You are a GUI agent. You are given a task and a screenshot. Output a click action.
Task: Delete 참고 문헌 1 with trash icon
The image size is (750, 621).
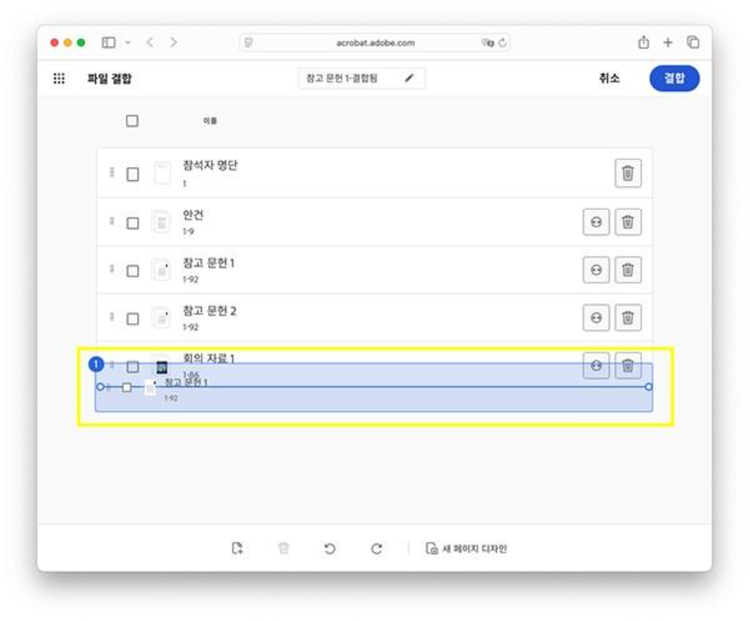coord(628,270)
